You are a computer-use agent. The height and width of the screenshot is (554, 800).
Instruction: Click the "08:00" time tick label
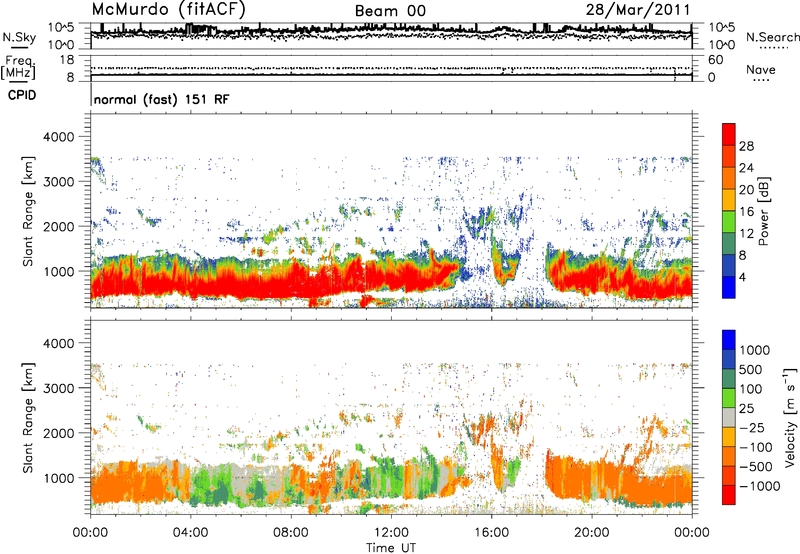click(291, 533)
